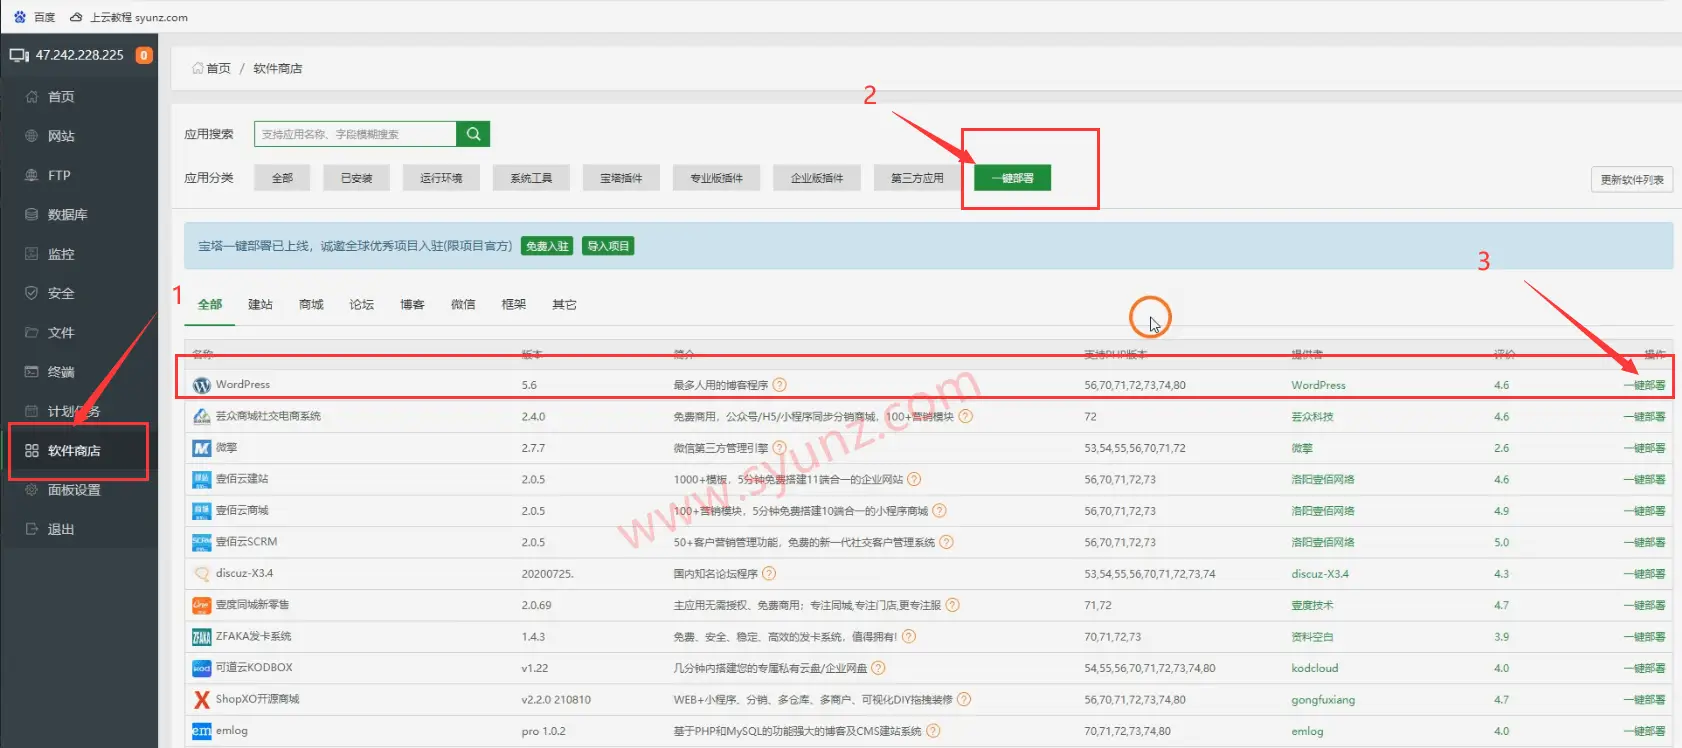
Task: Open the 面板设置 sidebar gear icon
Action: [x=32, y=490]
